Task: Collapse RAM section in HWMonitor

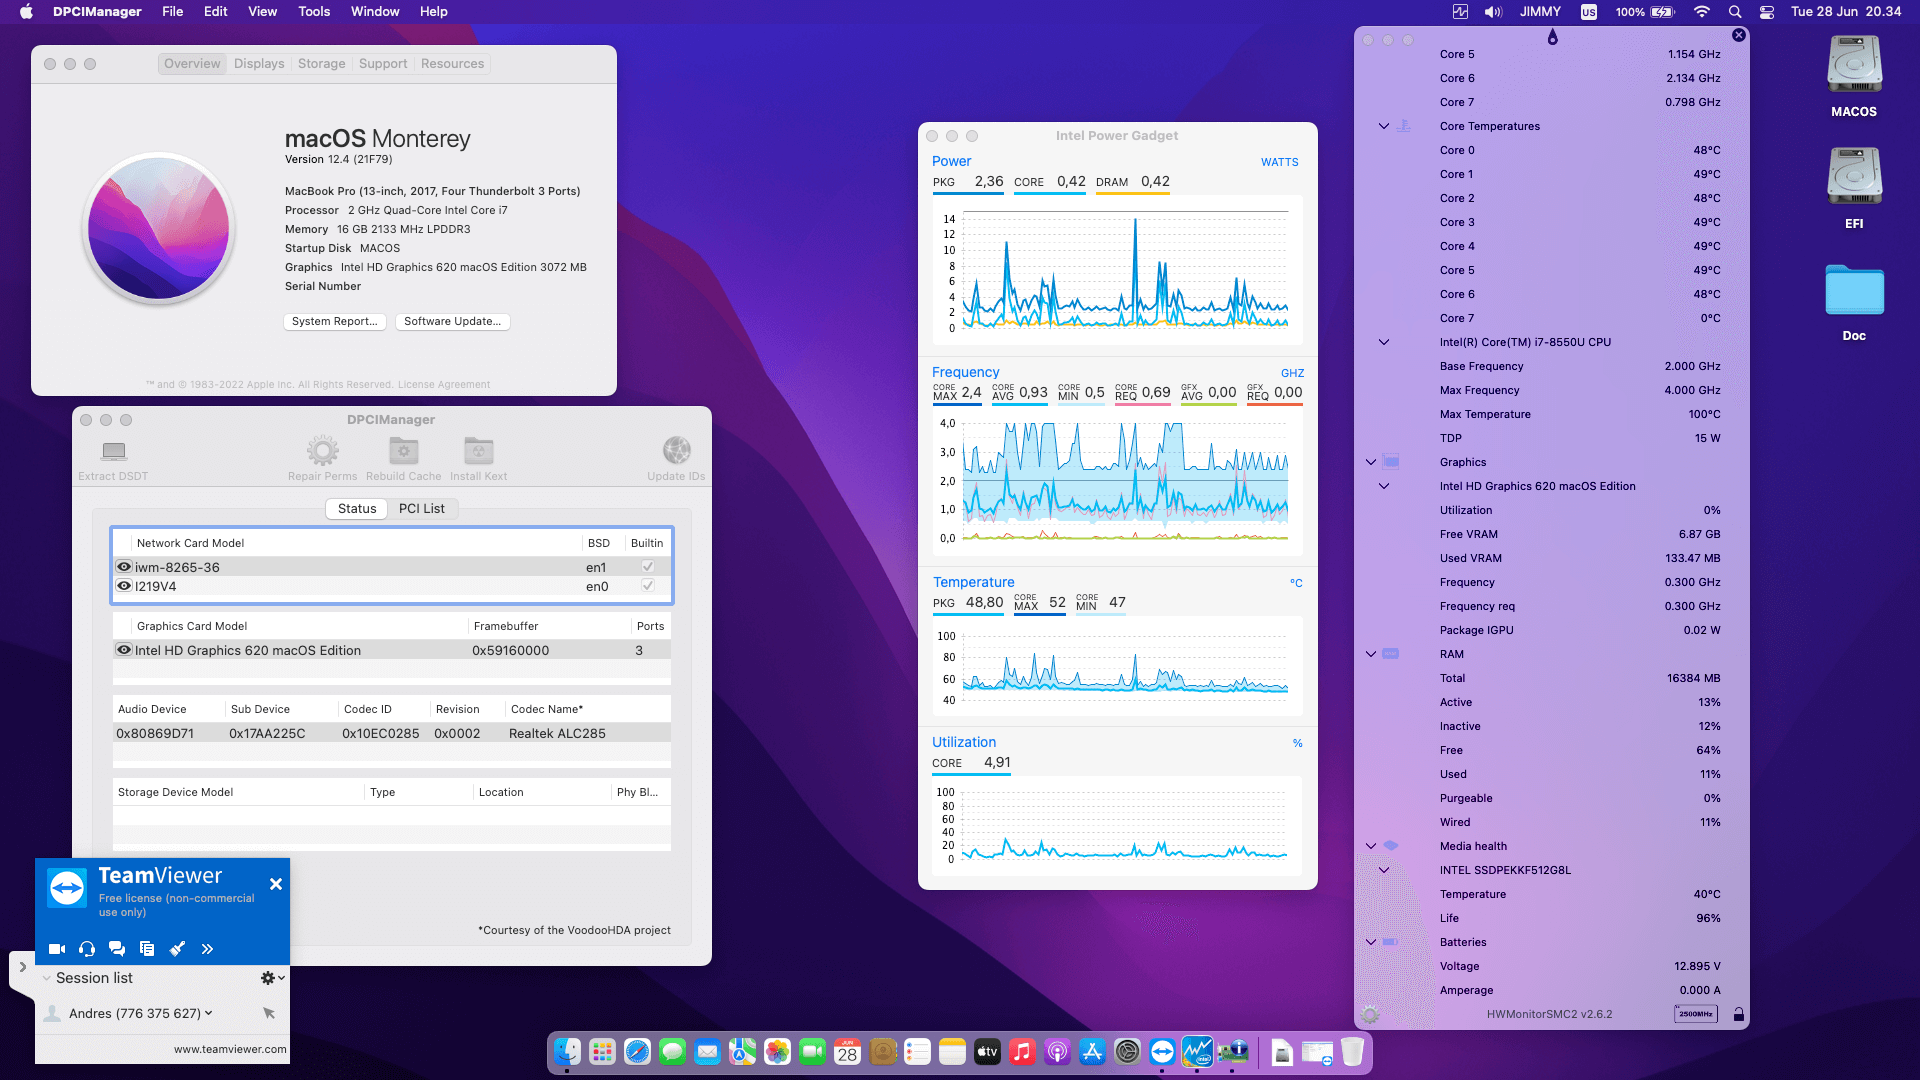Action: (1371, 654)
